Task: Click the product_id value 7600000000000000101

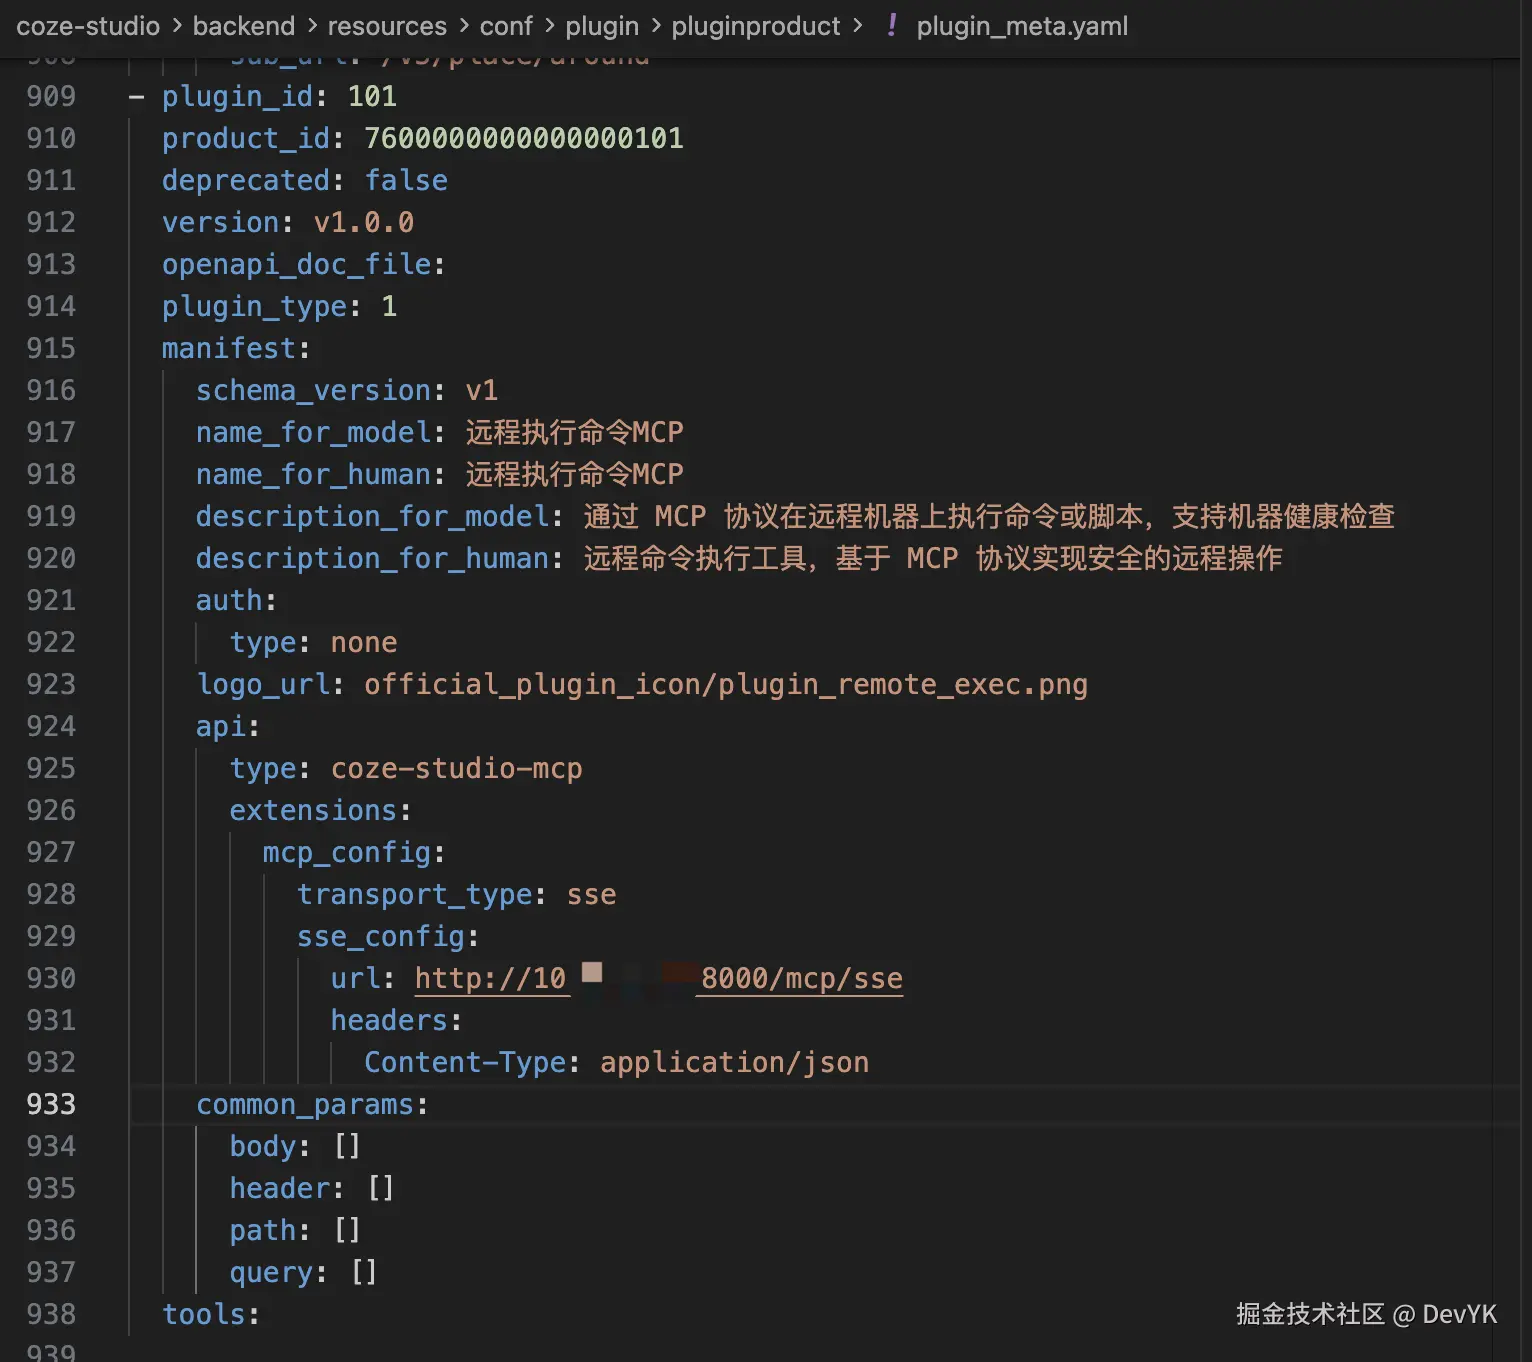Action: point(524,138)
